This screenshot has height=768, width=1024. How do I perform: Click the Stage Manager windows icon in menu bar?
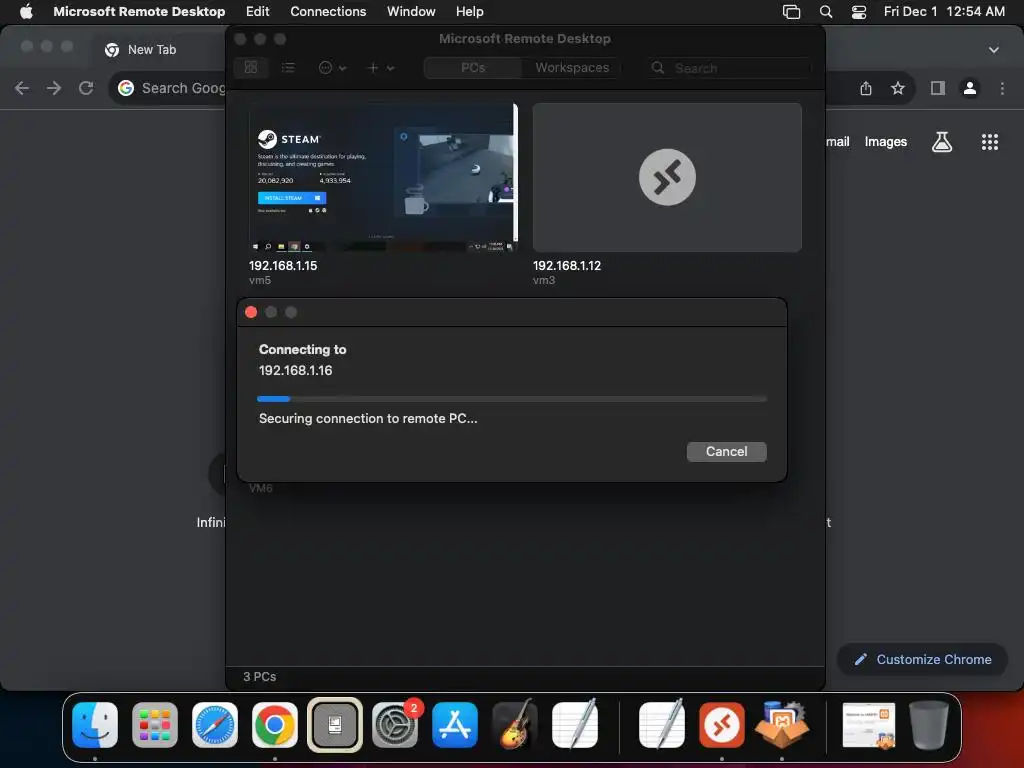pos(791,11)
